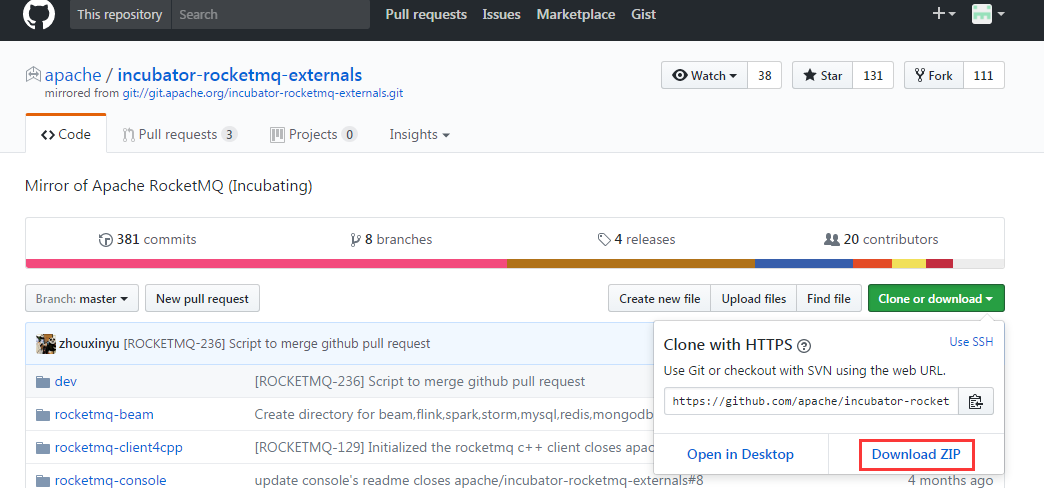
Task: View the 4 releases page
Action: [x=637, y=240]
